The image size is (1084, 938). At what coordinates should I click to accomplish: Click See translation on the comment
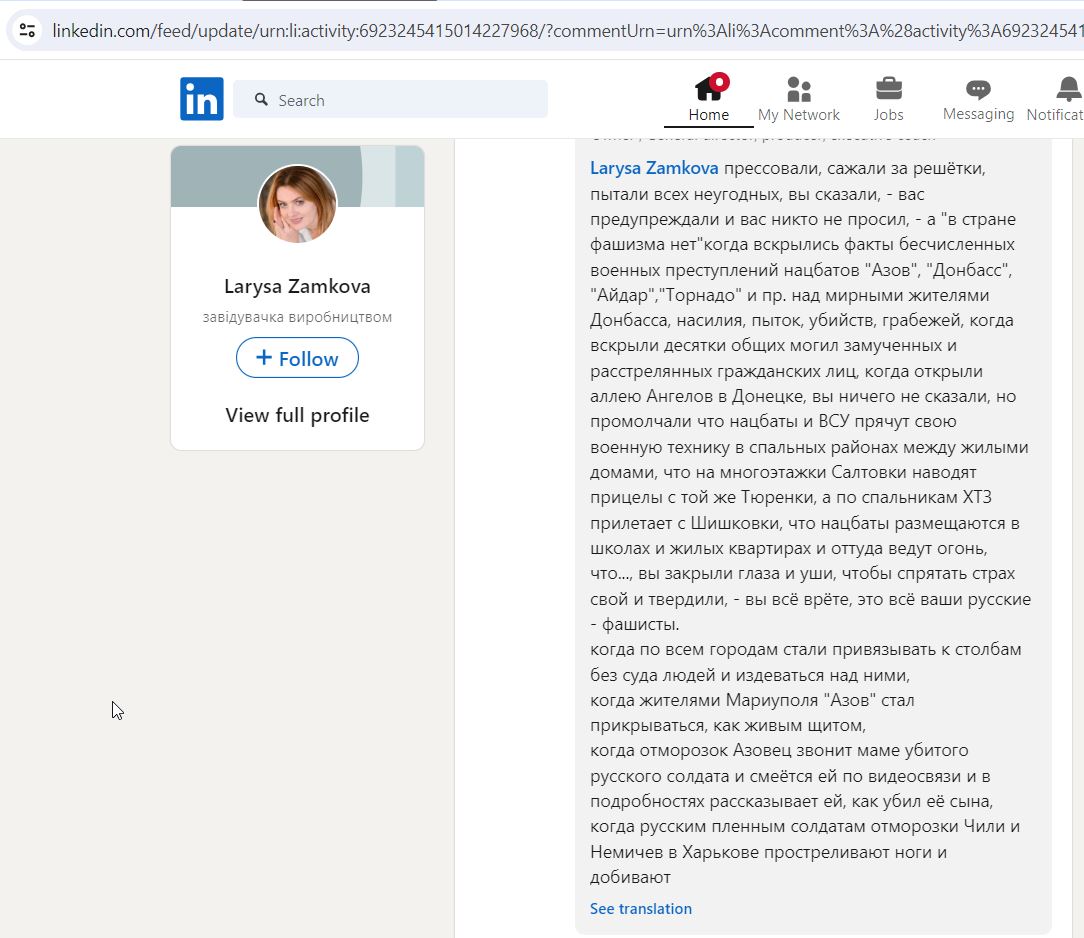(x=641, y=908)
